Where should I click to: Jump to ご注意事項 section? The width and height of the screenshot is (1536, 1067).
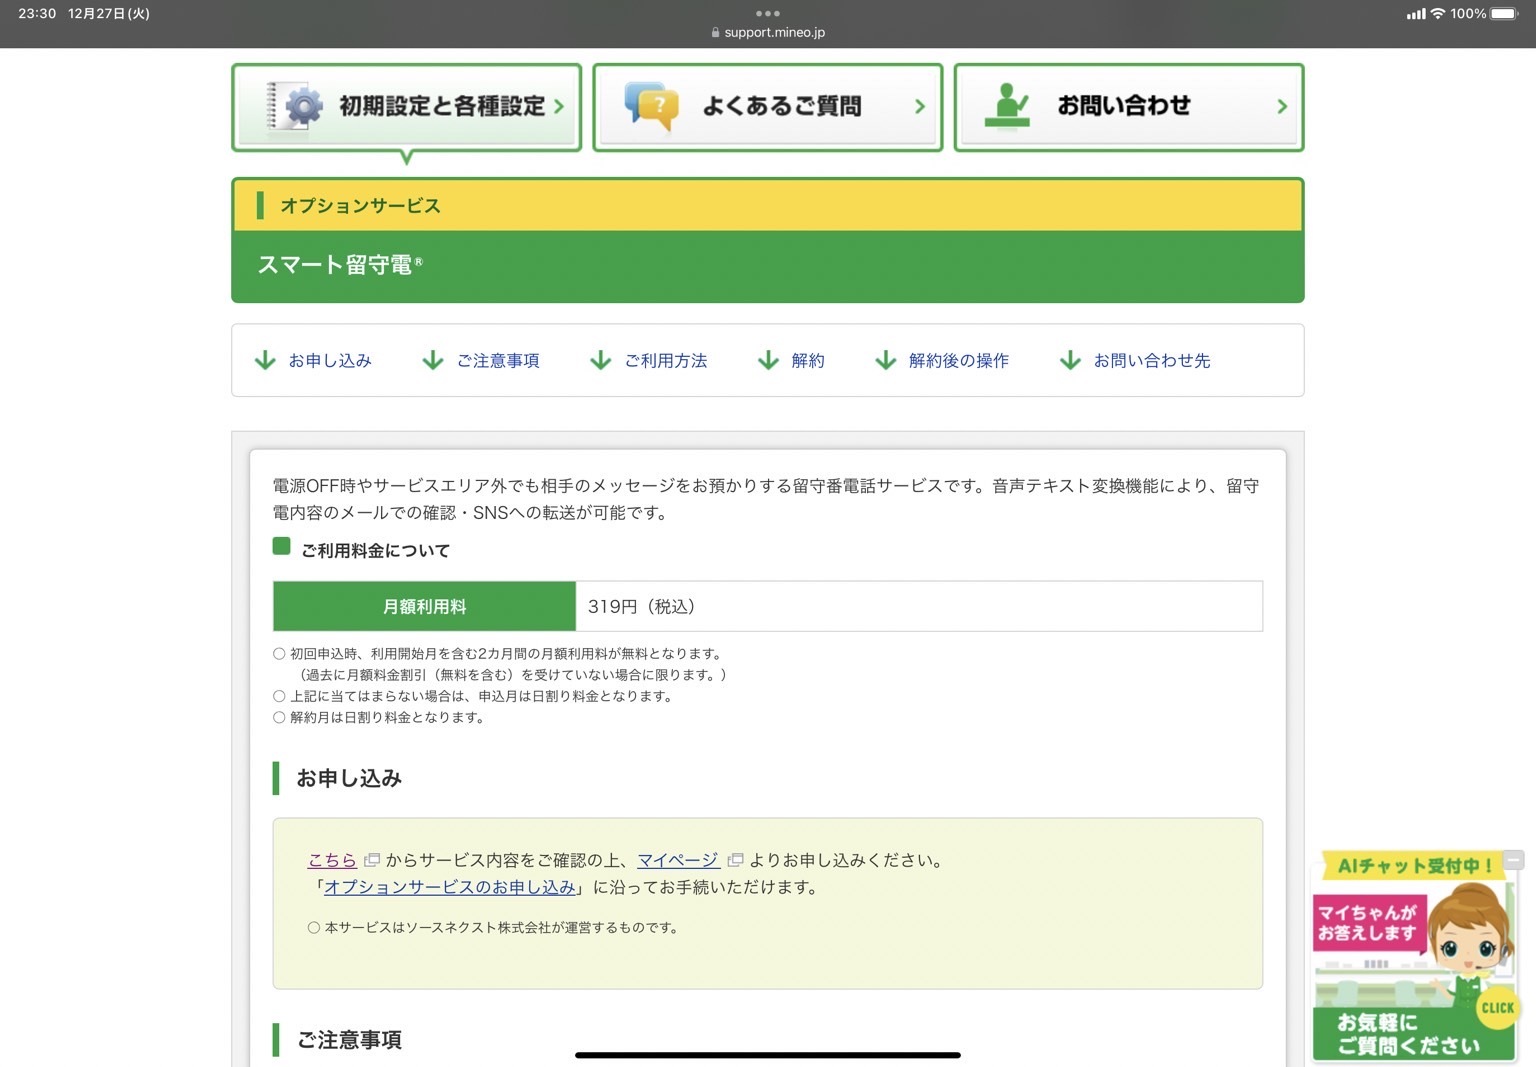coord(497,361)
